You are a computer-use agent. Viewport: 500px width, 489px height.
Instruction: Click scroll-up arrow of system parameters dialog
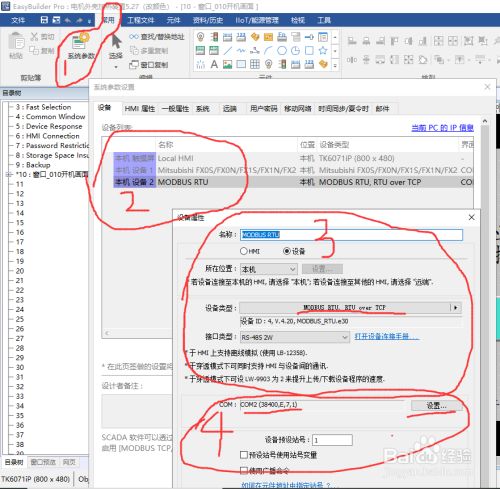[x=485, y=121]
